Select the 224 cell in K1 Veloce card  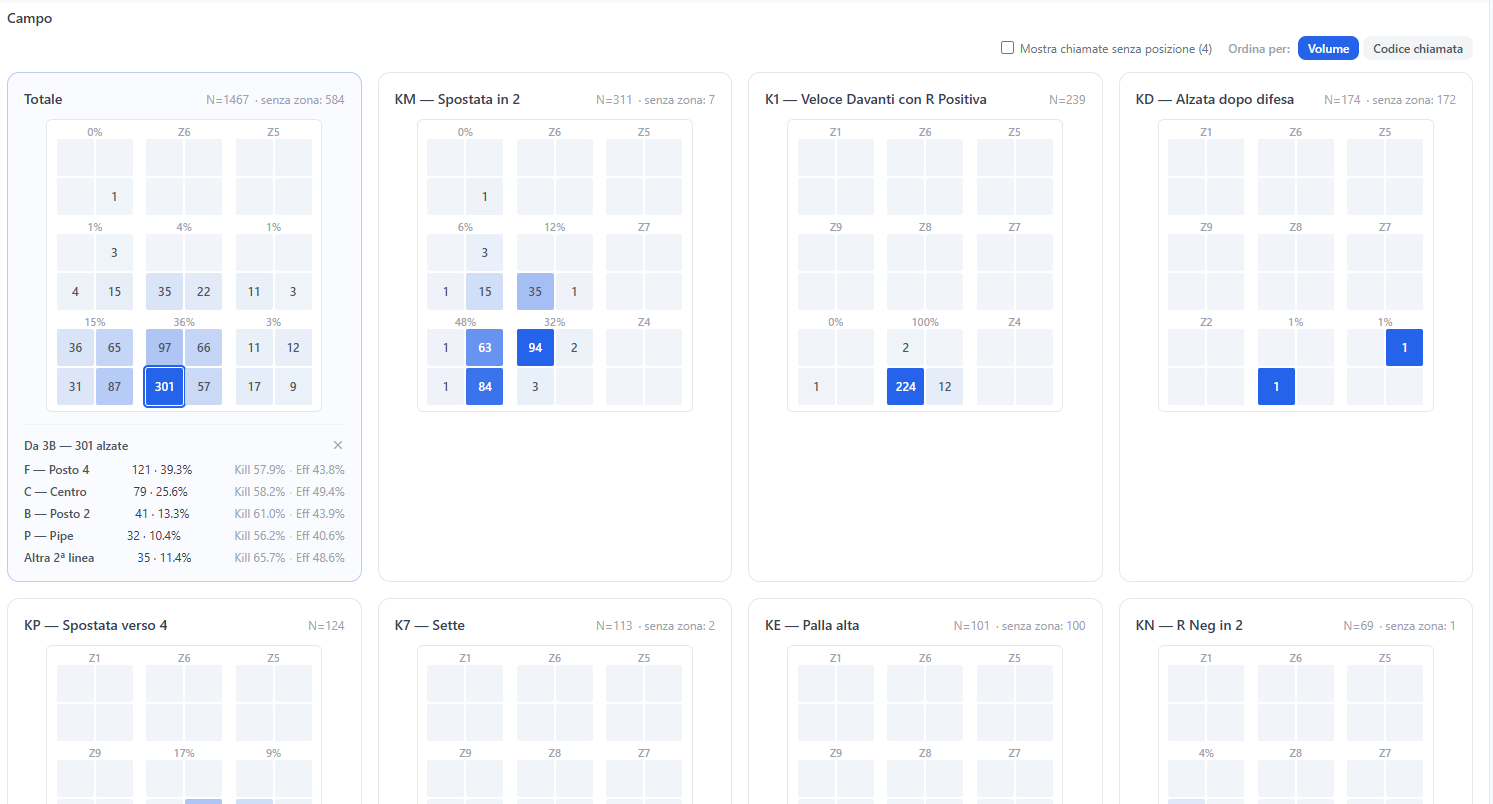(x=905, y=387)
